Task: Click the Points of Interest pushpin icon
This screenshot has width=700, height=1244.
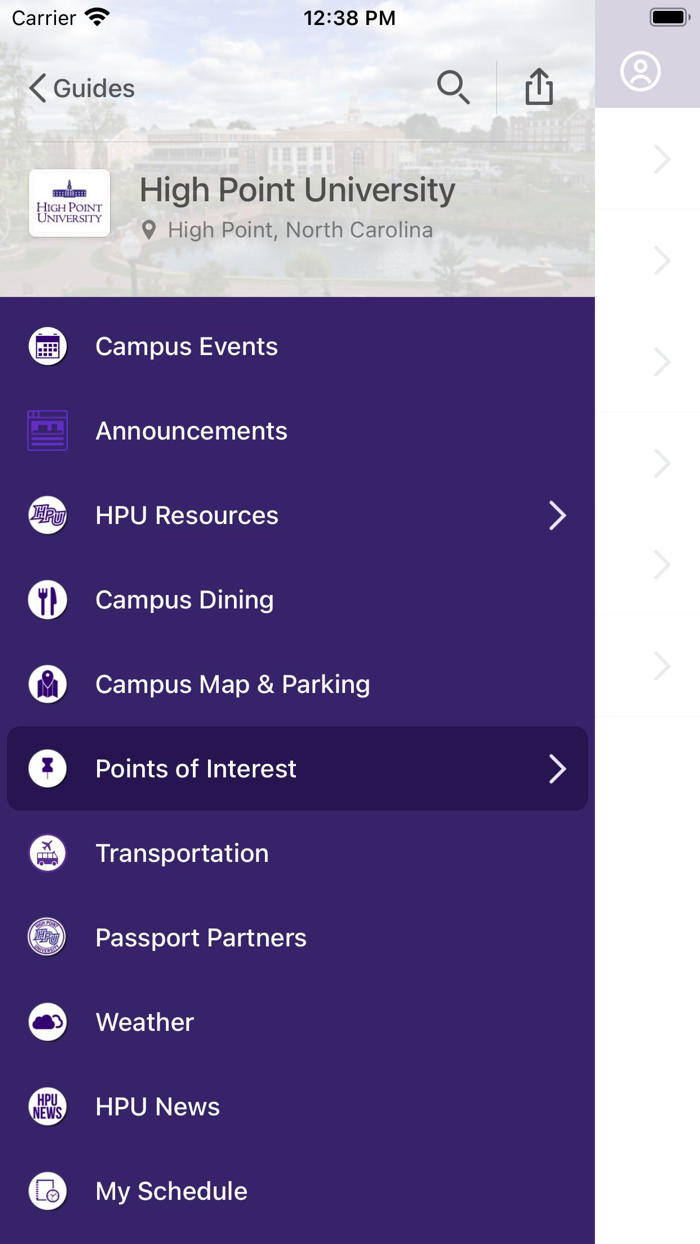Action: coord(47,768)
